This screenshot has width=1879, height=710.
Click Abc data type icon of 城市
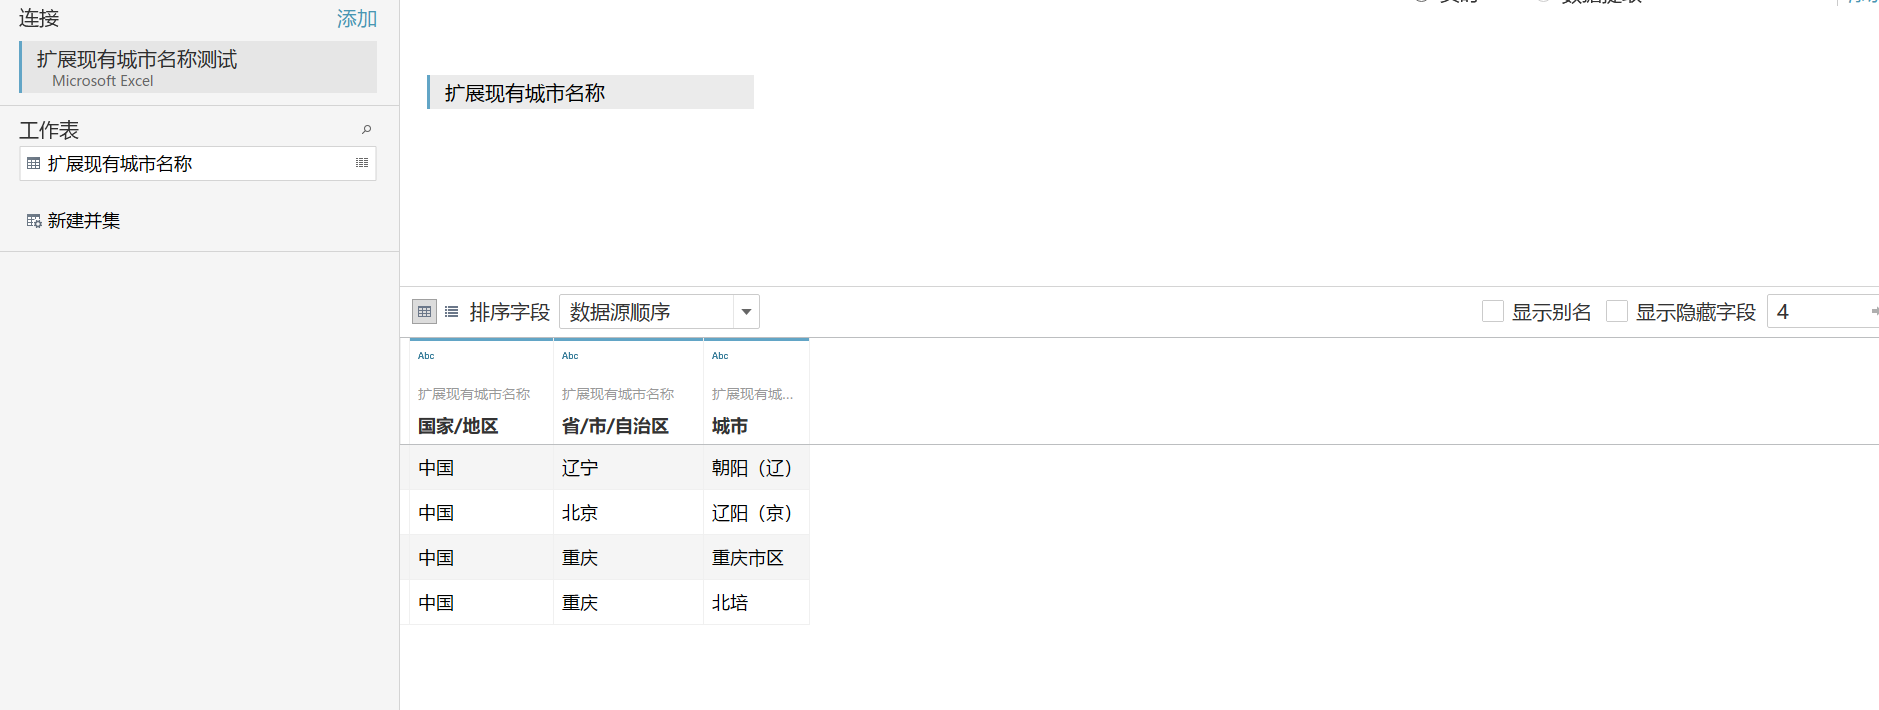[720, 356]
